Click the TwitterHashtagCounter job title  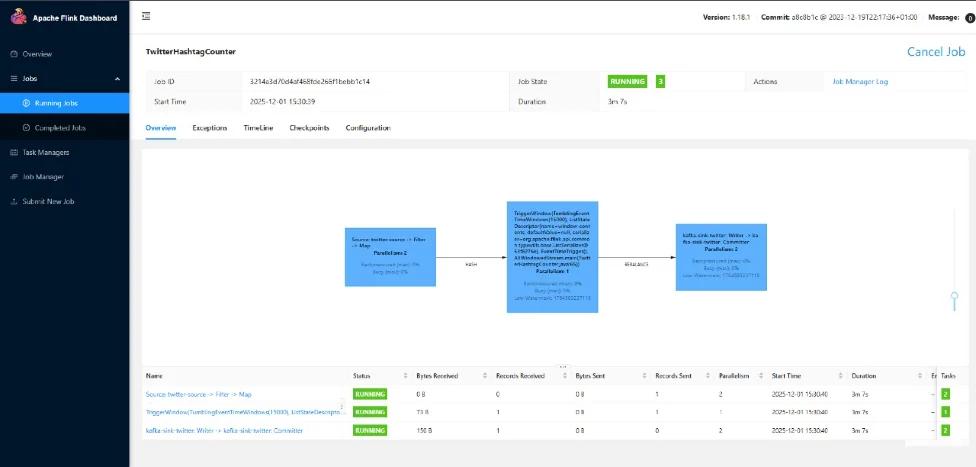(190, 52)
